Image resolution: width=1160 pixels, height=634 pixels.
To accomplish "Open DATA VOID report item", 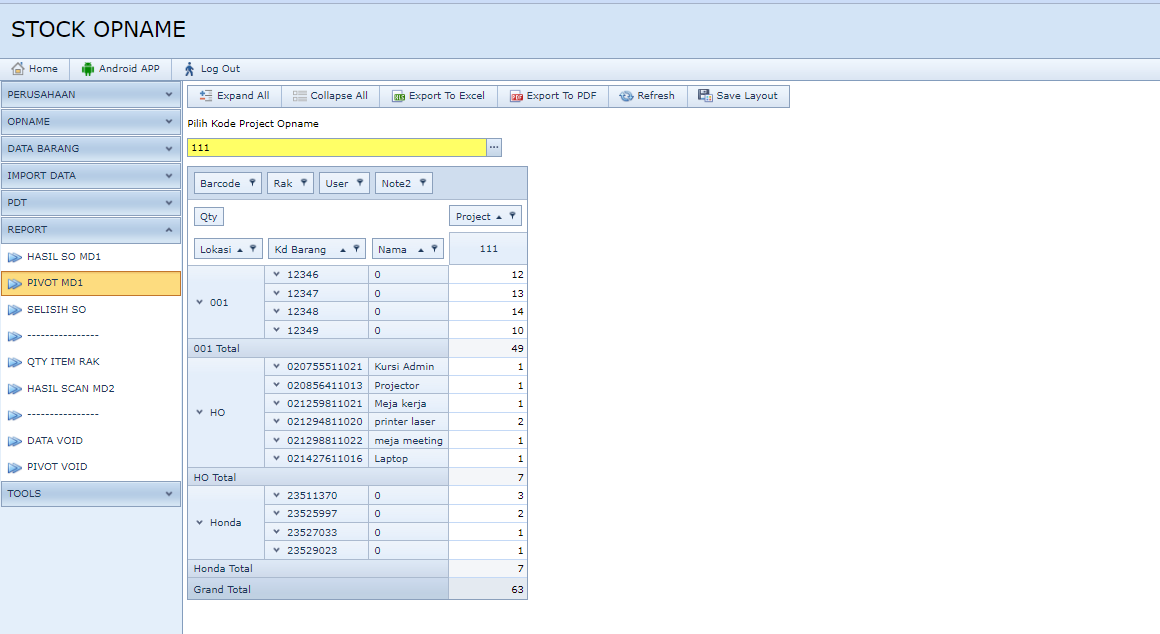I will 54,441.
